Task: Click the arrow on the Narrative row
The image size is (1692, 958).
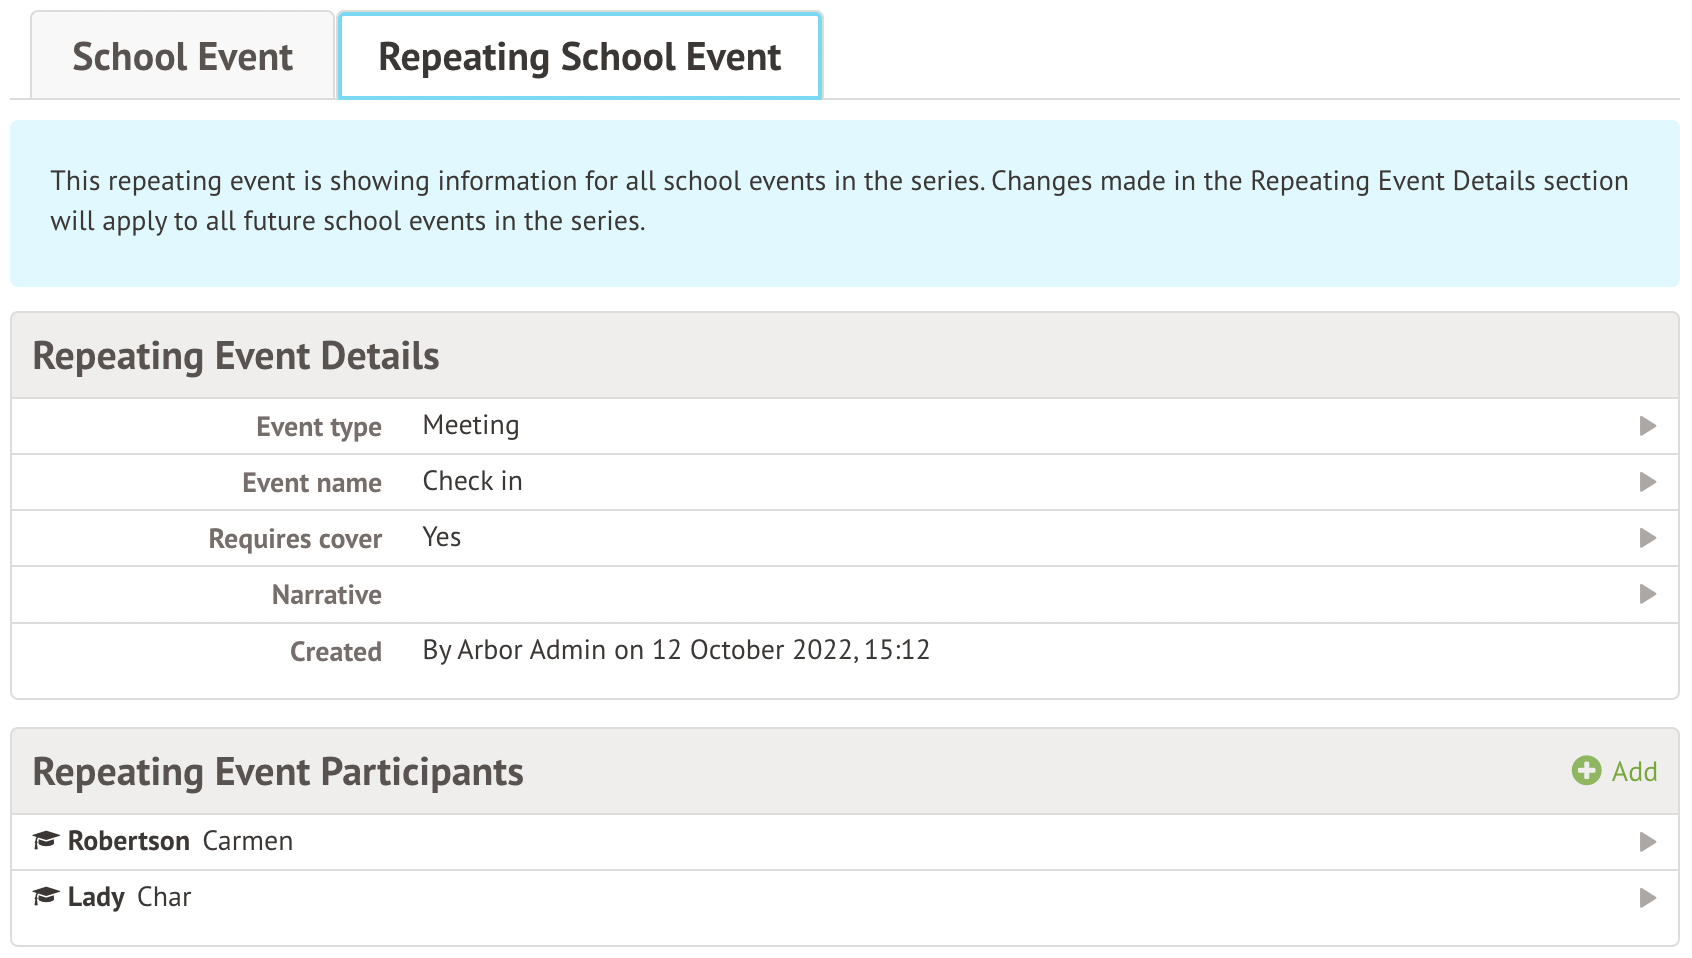Action: (1647, 594)
